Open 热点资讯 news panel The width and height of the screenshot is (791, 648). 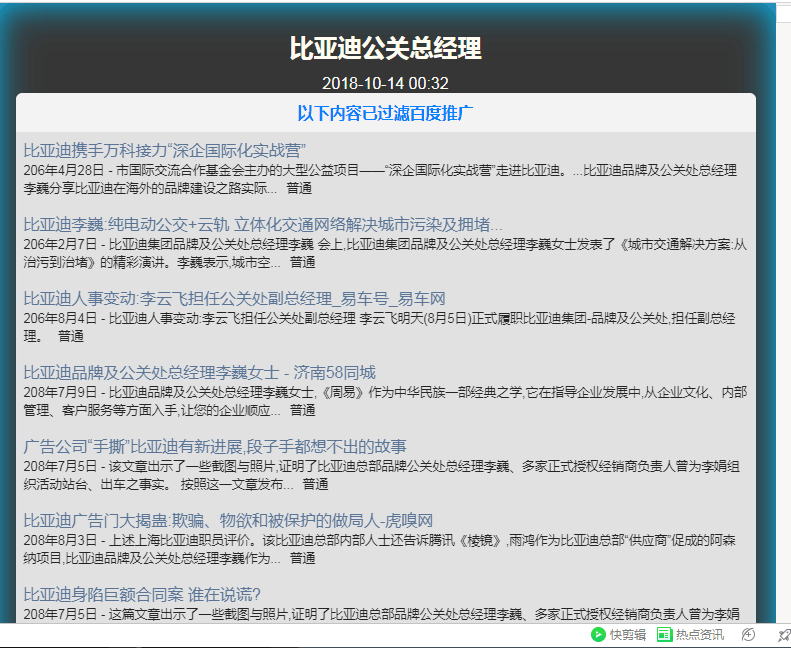point(690,634)
